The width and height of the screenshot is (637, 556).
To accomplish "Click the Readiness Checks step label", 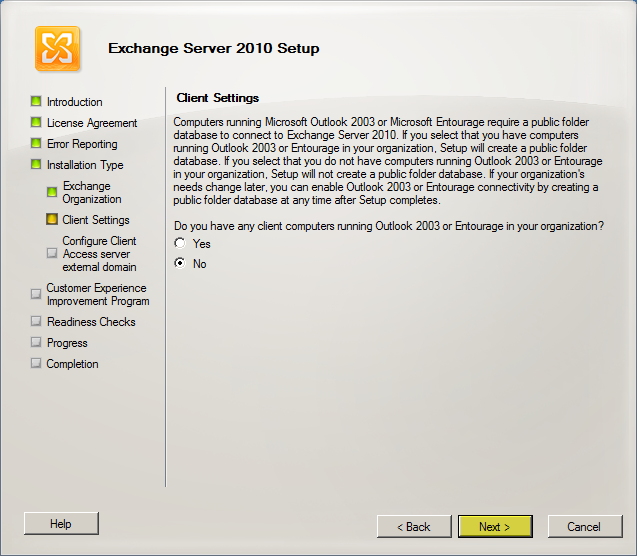I will 91,322.
